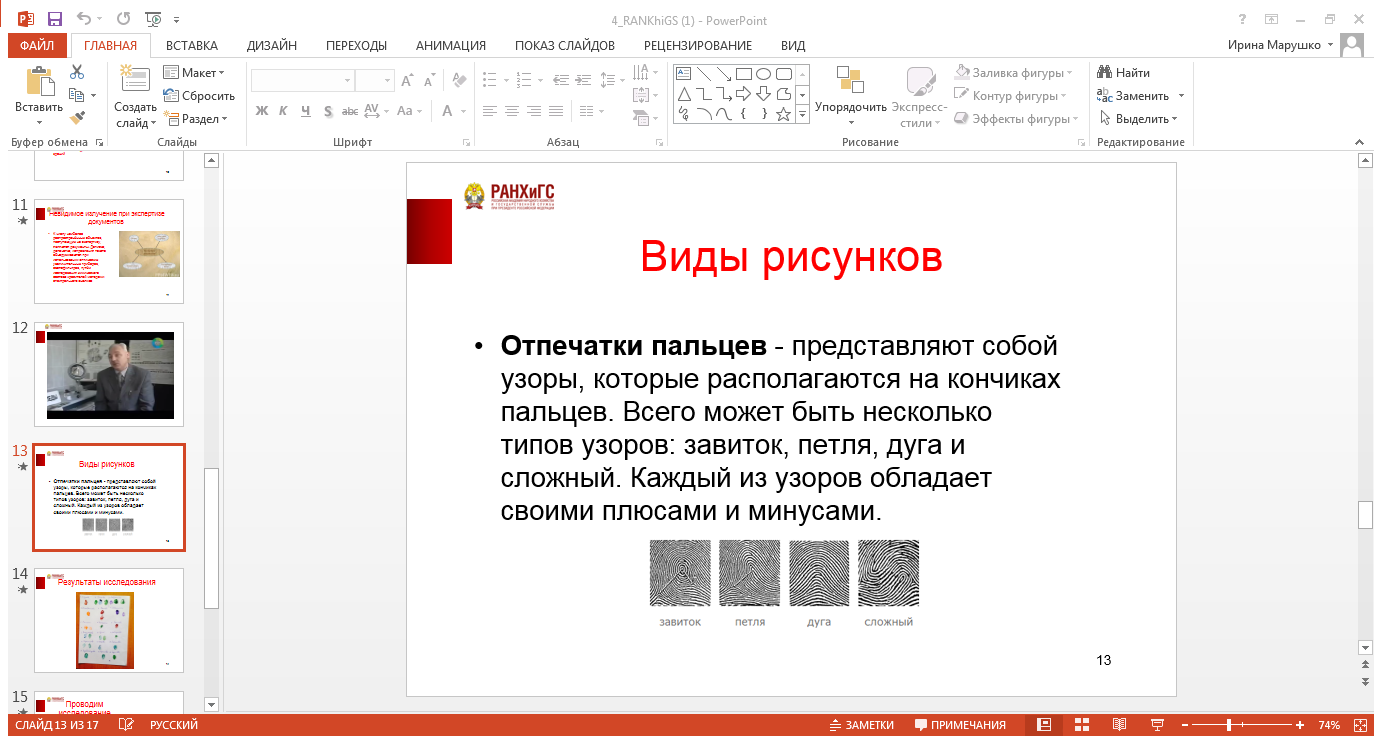Switch to the АНИМАЦИЯ tab
This screenshot has width=1382, height=744.
[x=451, y=45]
